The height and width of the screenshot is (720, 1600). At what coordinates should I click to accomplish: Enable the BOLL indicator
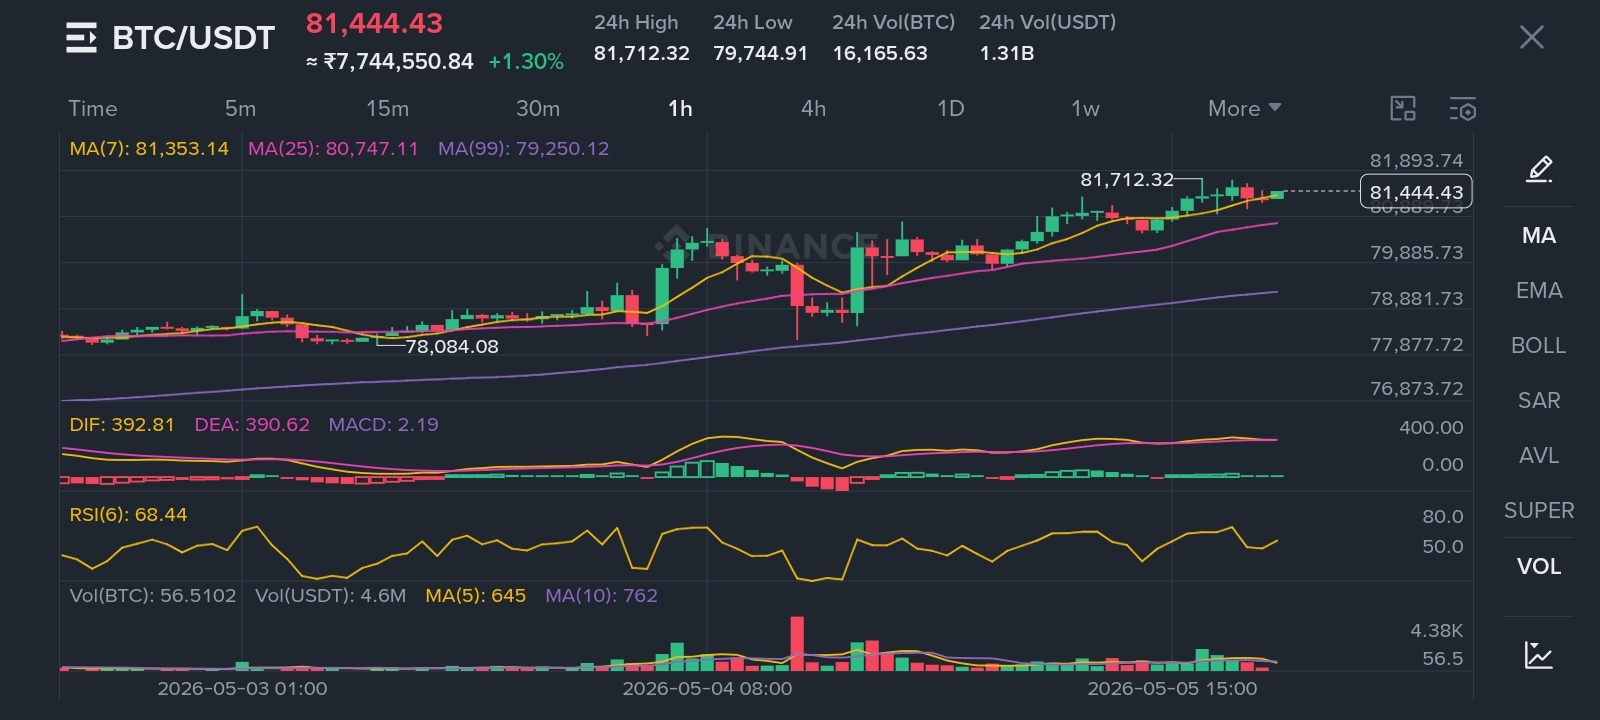(x=1539, y=345)
